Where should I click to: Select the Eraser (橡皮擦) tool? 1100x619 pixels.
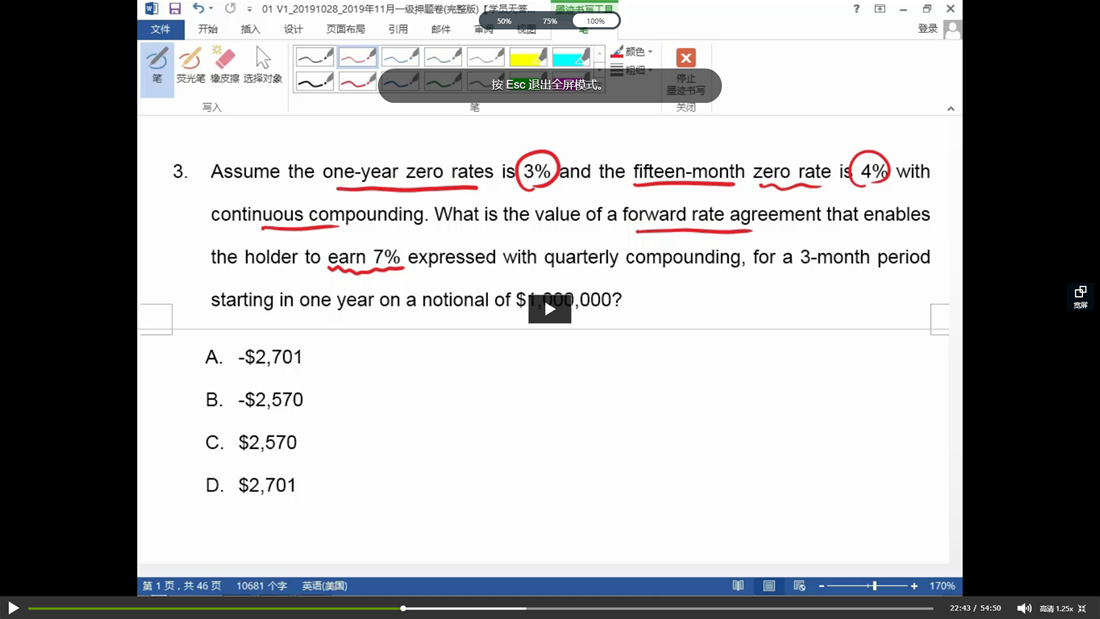click(224, 65)
